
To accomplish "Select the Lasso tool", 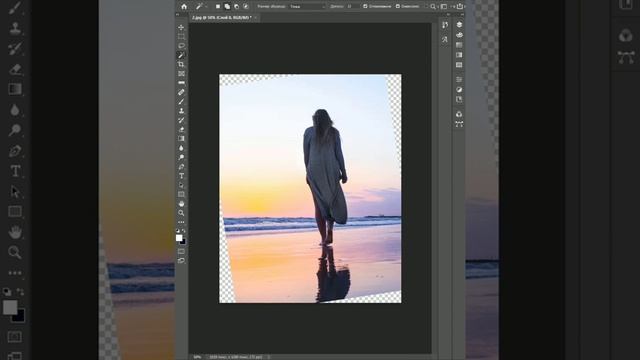I will tap(181, 46).
